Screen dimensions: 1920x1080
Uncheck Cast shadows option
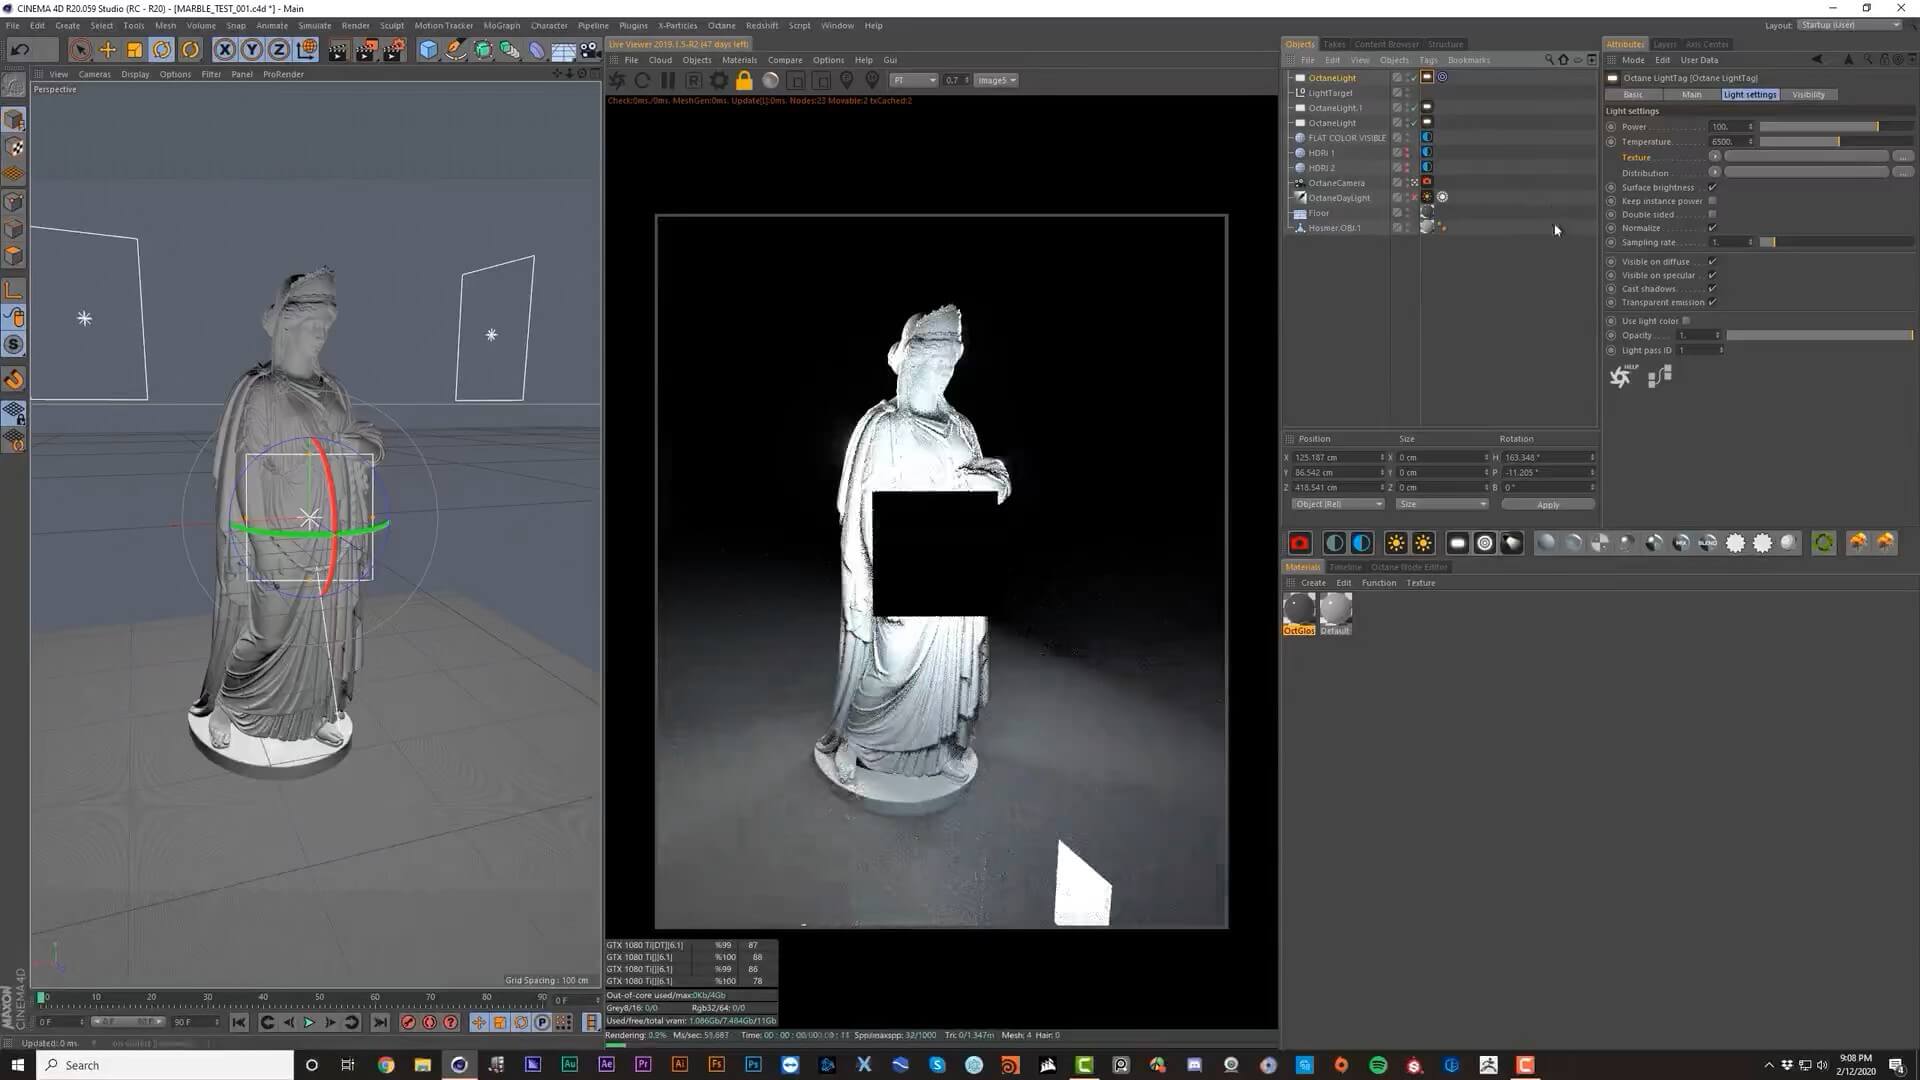tap(1713, 288)
